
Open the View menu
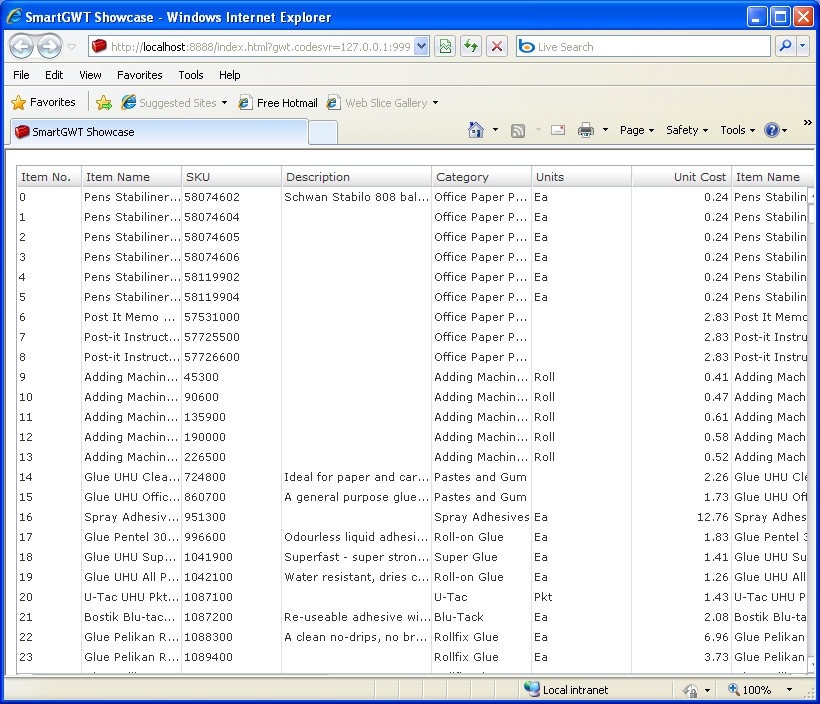pyautogui.click(x=90, y=75)
